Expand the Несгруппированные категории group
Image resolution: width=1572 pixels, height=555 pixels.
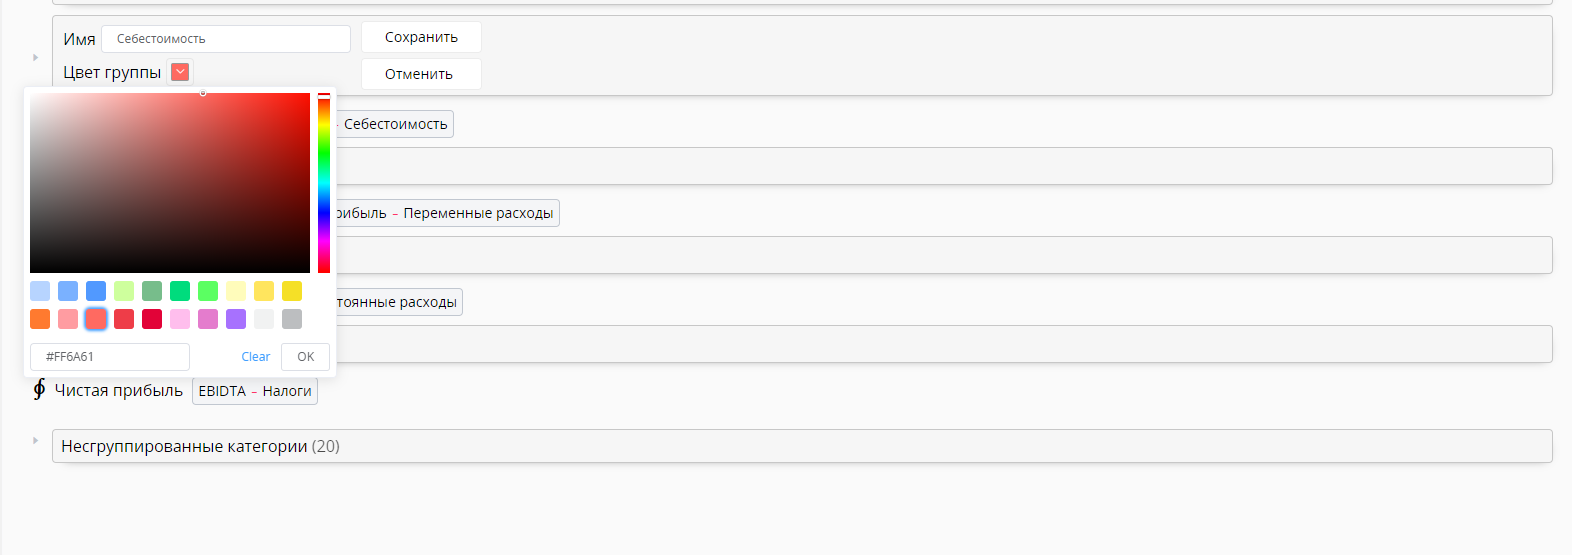tap(35, 441)
